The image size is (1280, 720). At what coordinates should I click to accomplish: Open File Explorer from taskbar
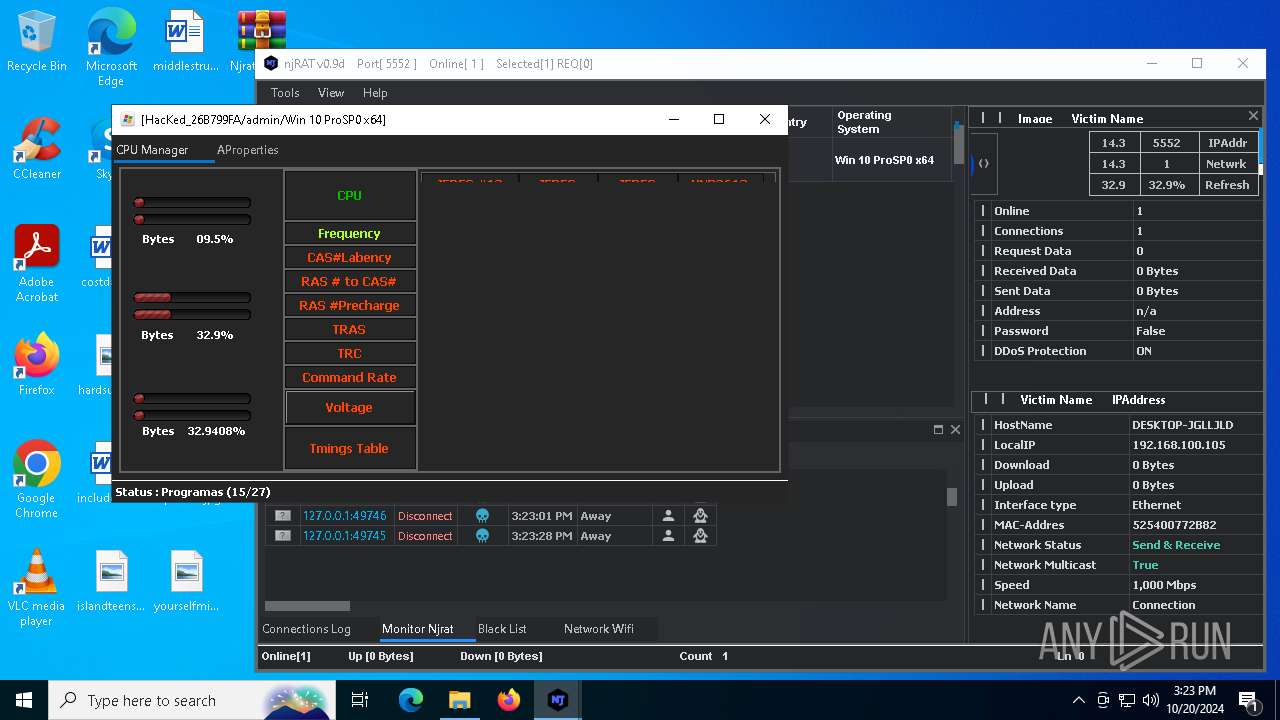[x=459, y=700]
